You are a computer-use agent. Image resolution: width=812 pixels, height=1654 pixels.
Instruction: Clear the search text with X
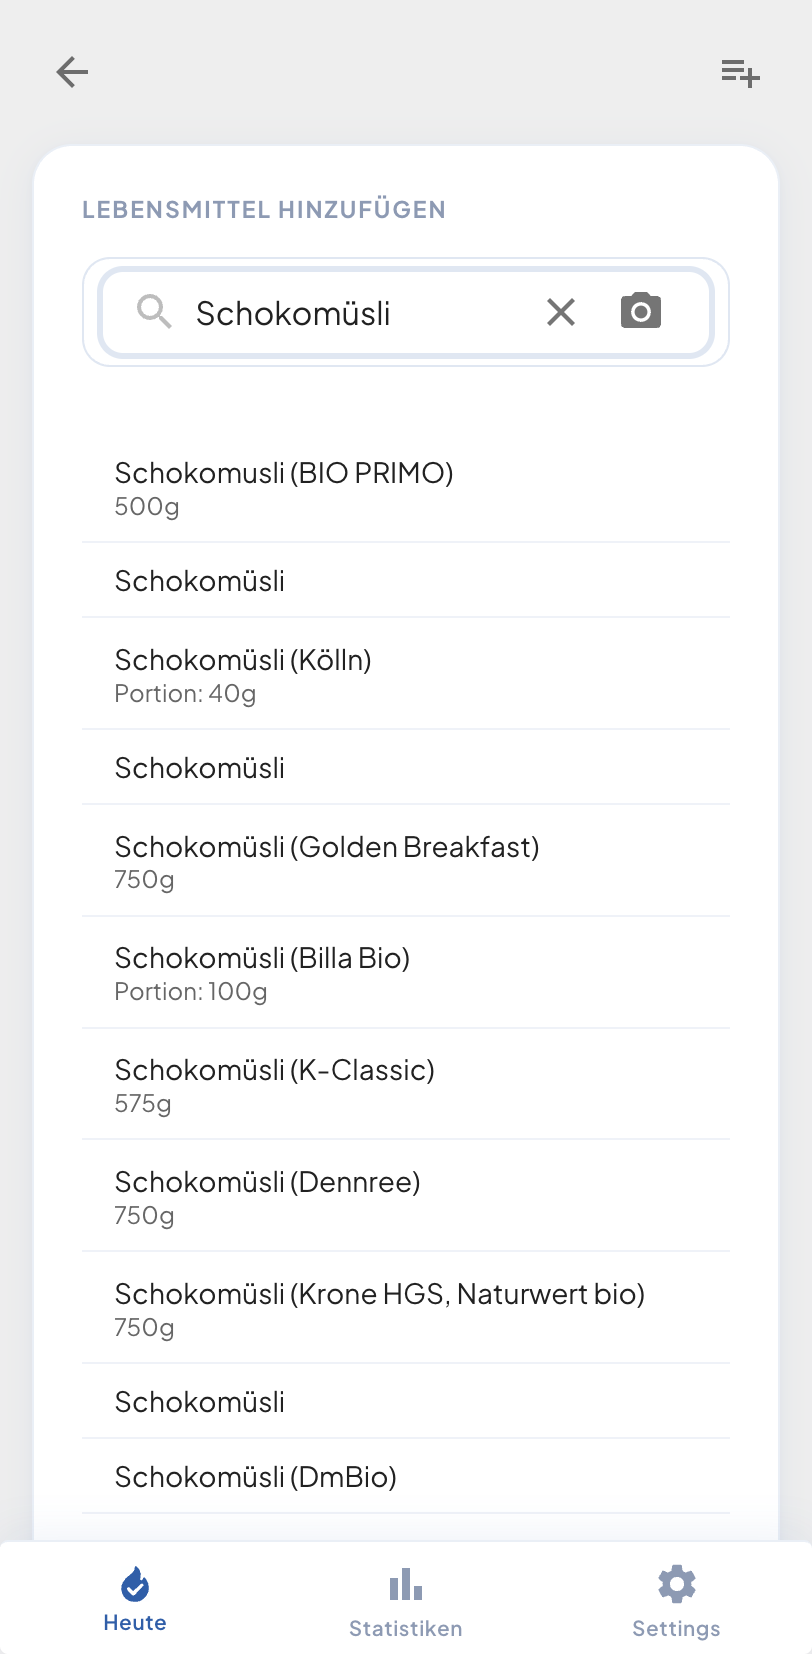click(x=561, y=312)
